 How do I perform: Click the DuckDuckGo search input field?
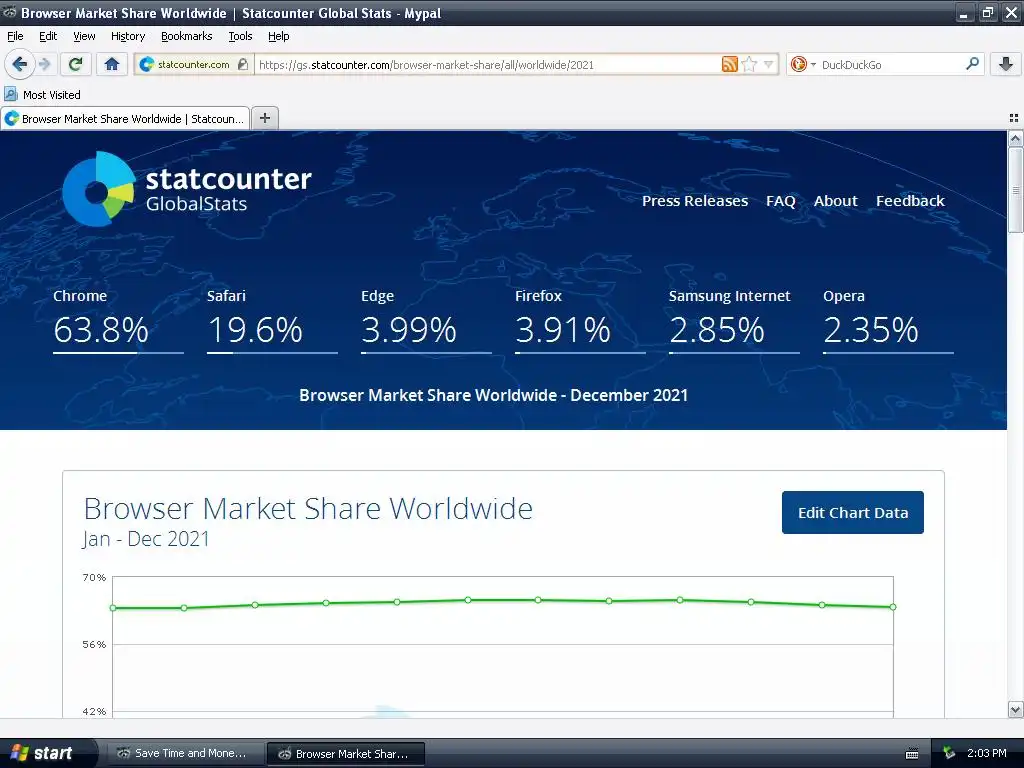click(890, 65)
